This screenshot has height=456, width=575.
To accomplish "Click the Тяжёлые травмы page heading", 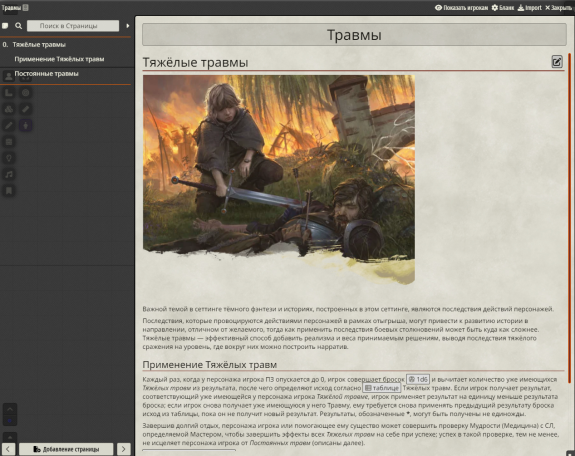I will pos(195,62).
